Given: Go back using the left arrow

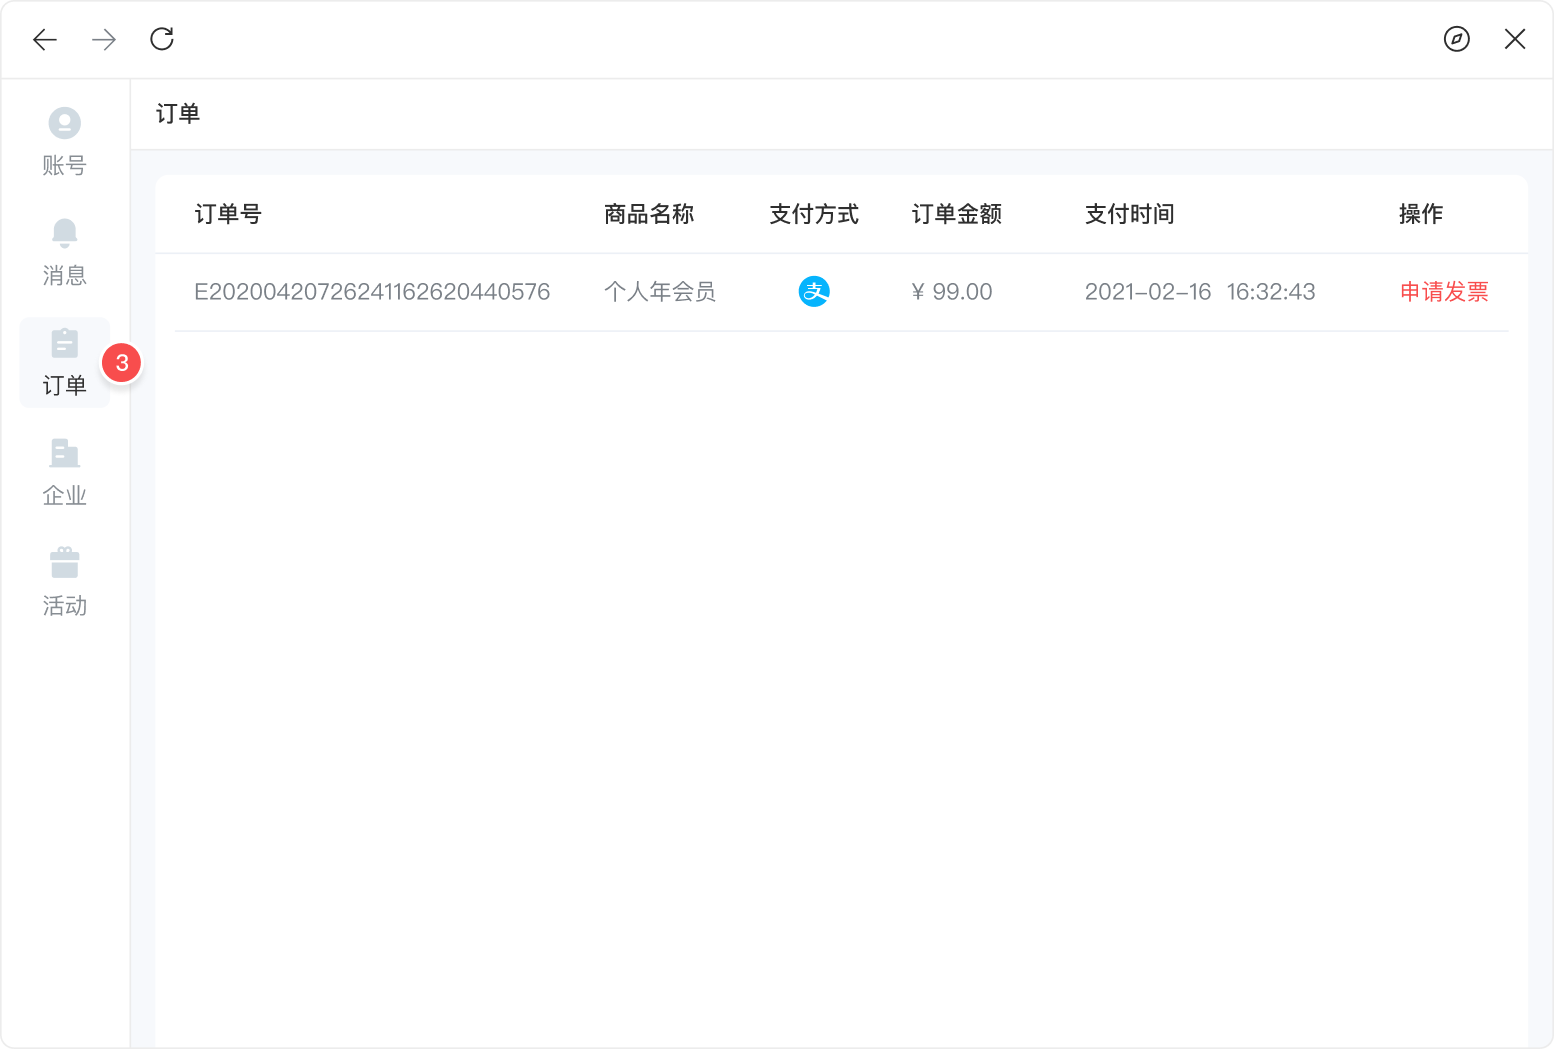Looking at the screenshot, I should (45, 39).
